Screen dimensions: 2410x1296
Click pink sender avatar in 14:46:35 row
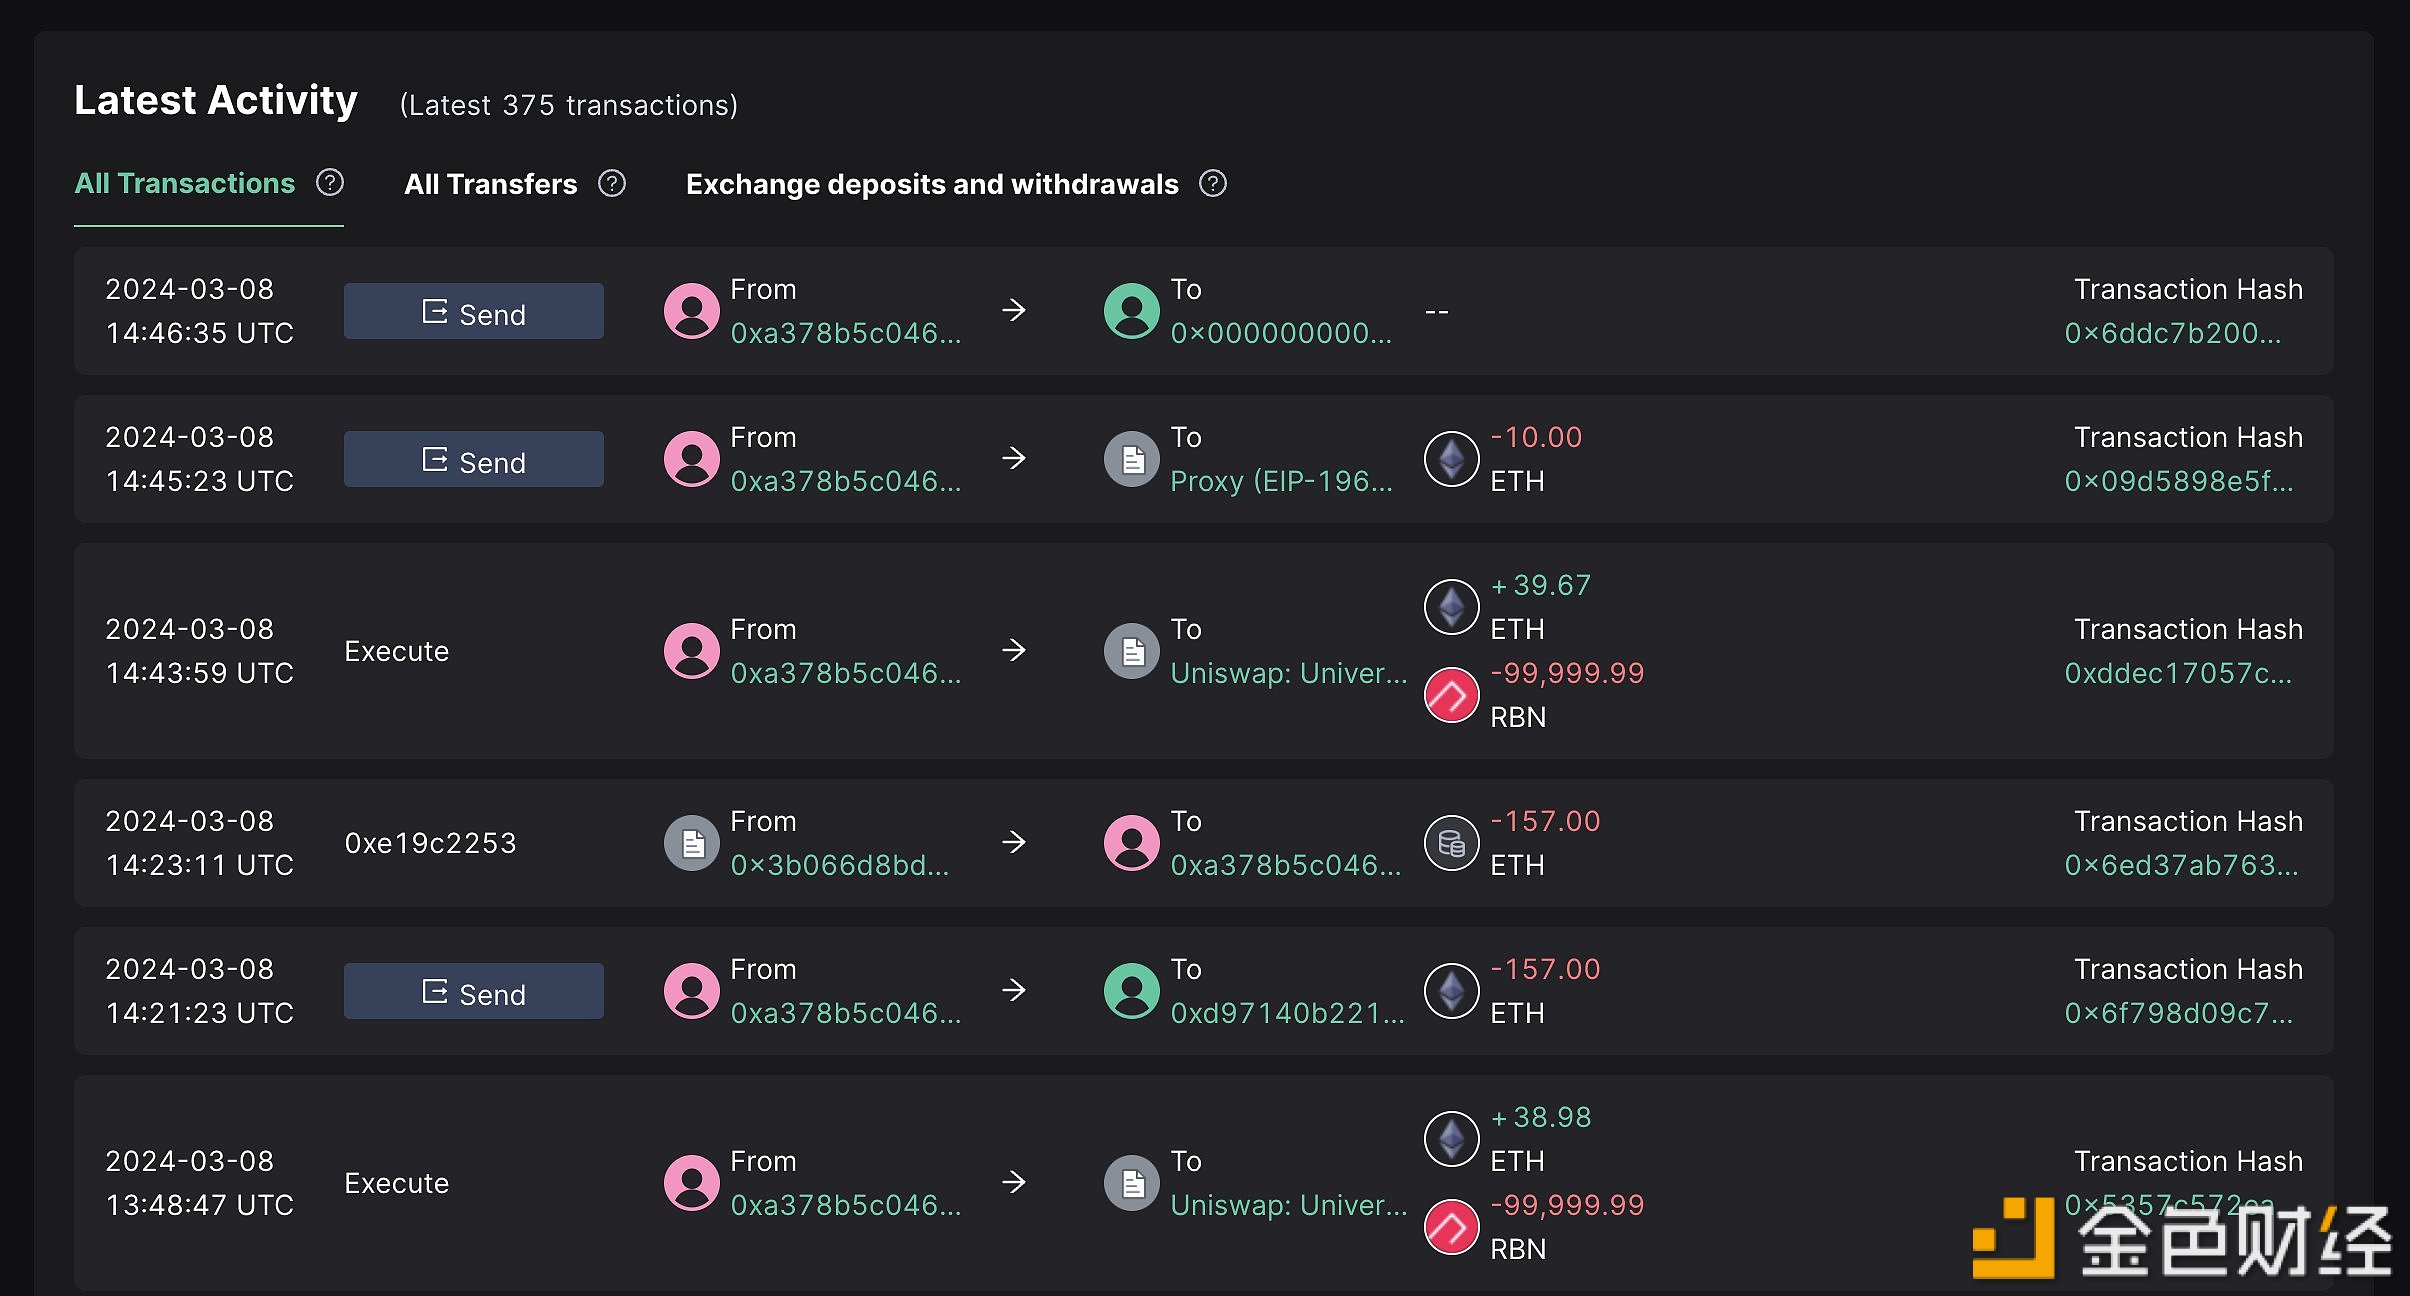pyautogui.click(x=691, y=311)
